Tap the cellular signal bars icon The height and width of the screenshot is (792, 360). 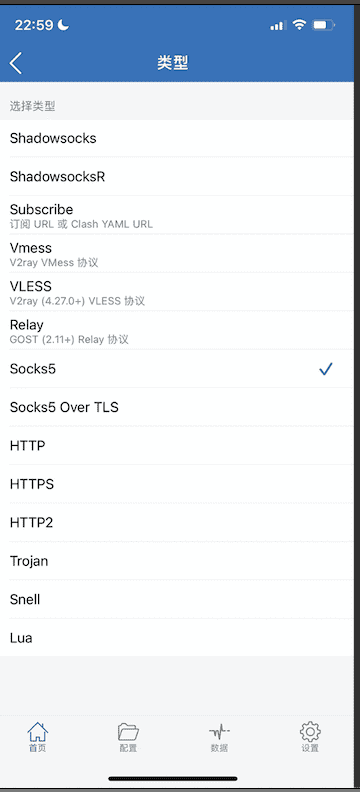coord(278,25)
